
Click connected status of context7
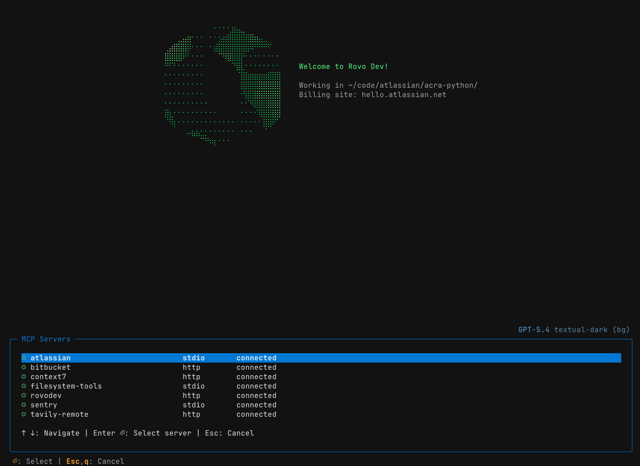pyautogui.click(x=256, y=377)
